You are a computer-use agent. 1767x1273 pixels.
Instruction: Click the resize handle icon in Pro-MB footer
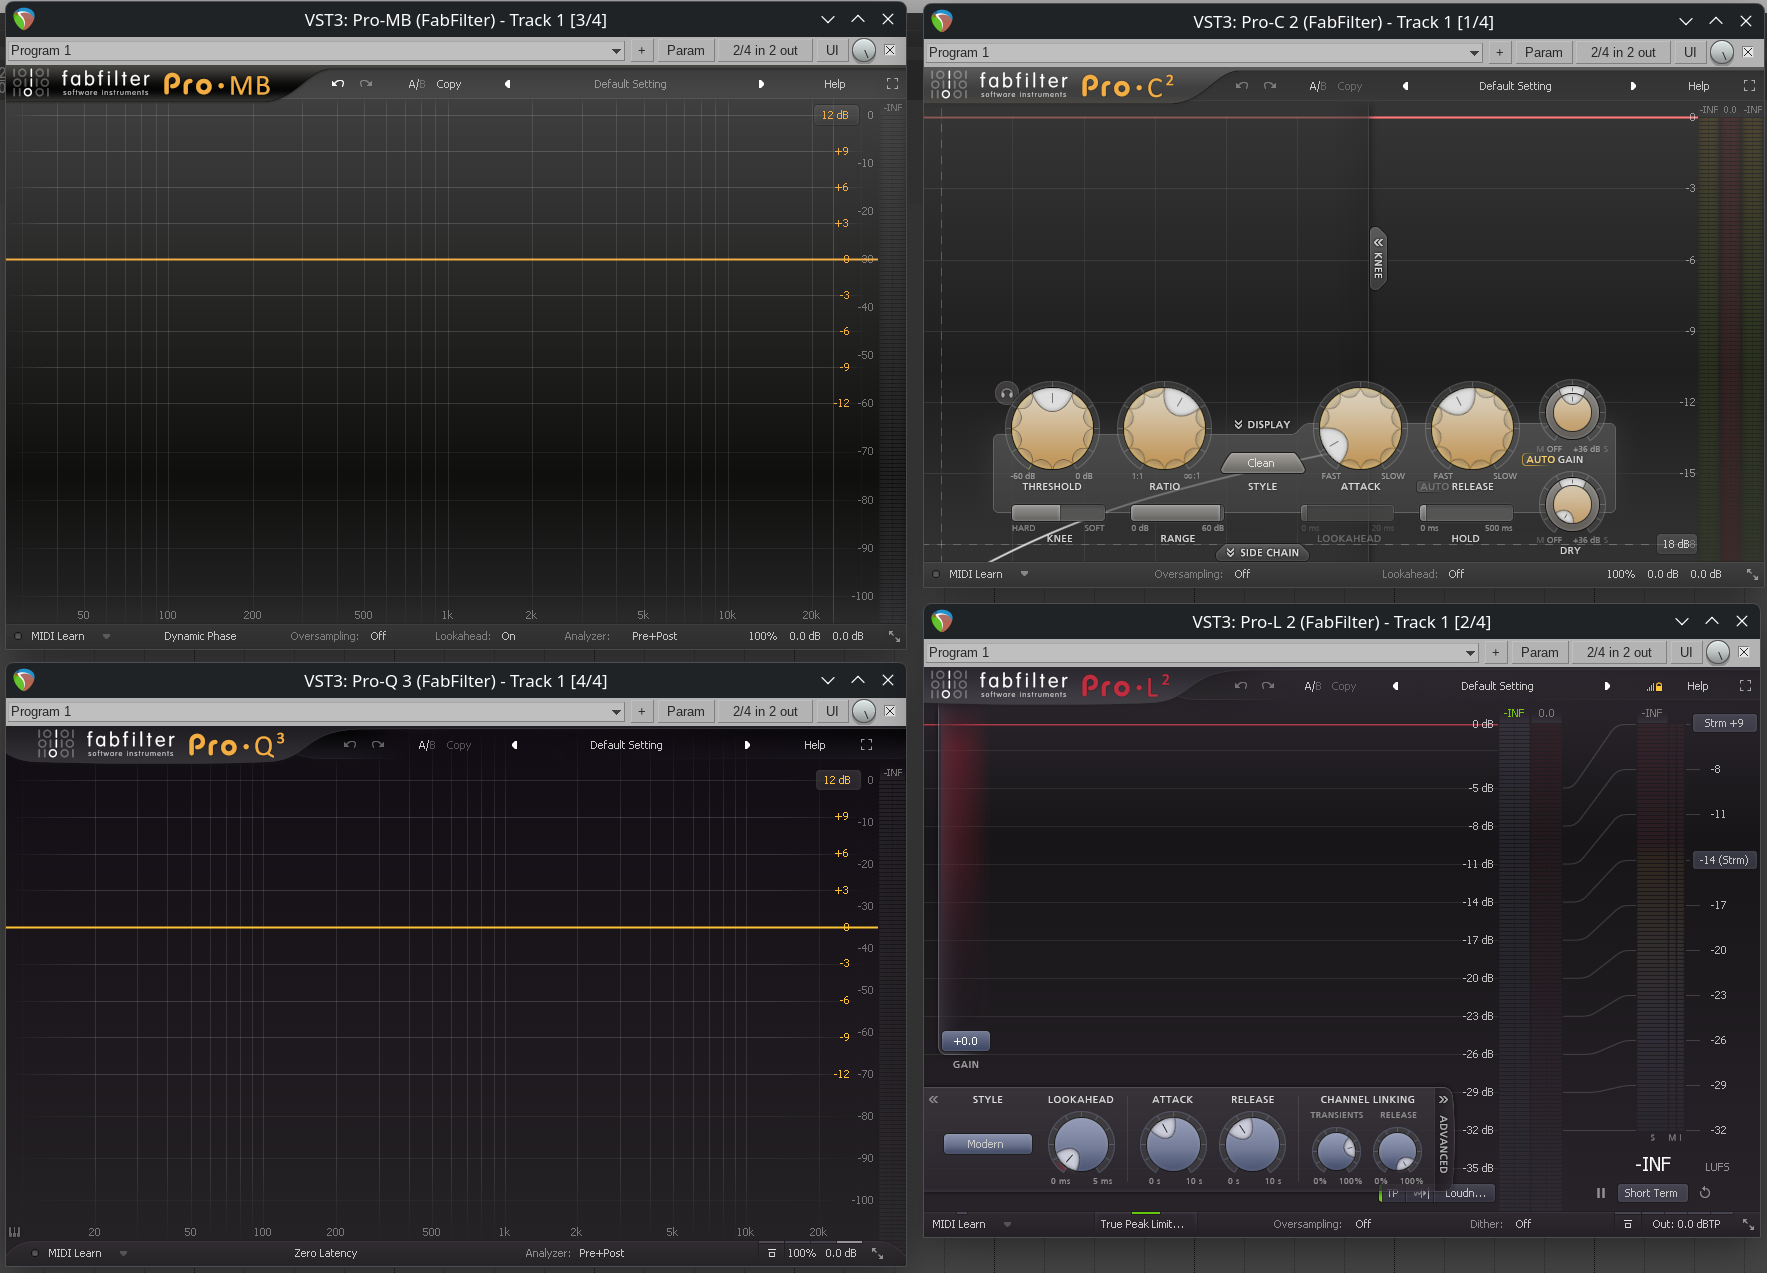click(x=894, y=636)
